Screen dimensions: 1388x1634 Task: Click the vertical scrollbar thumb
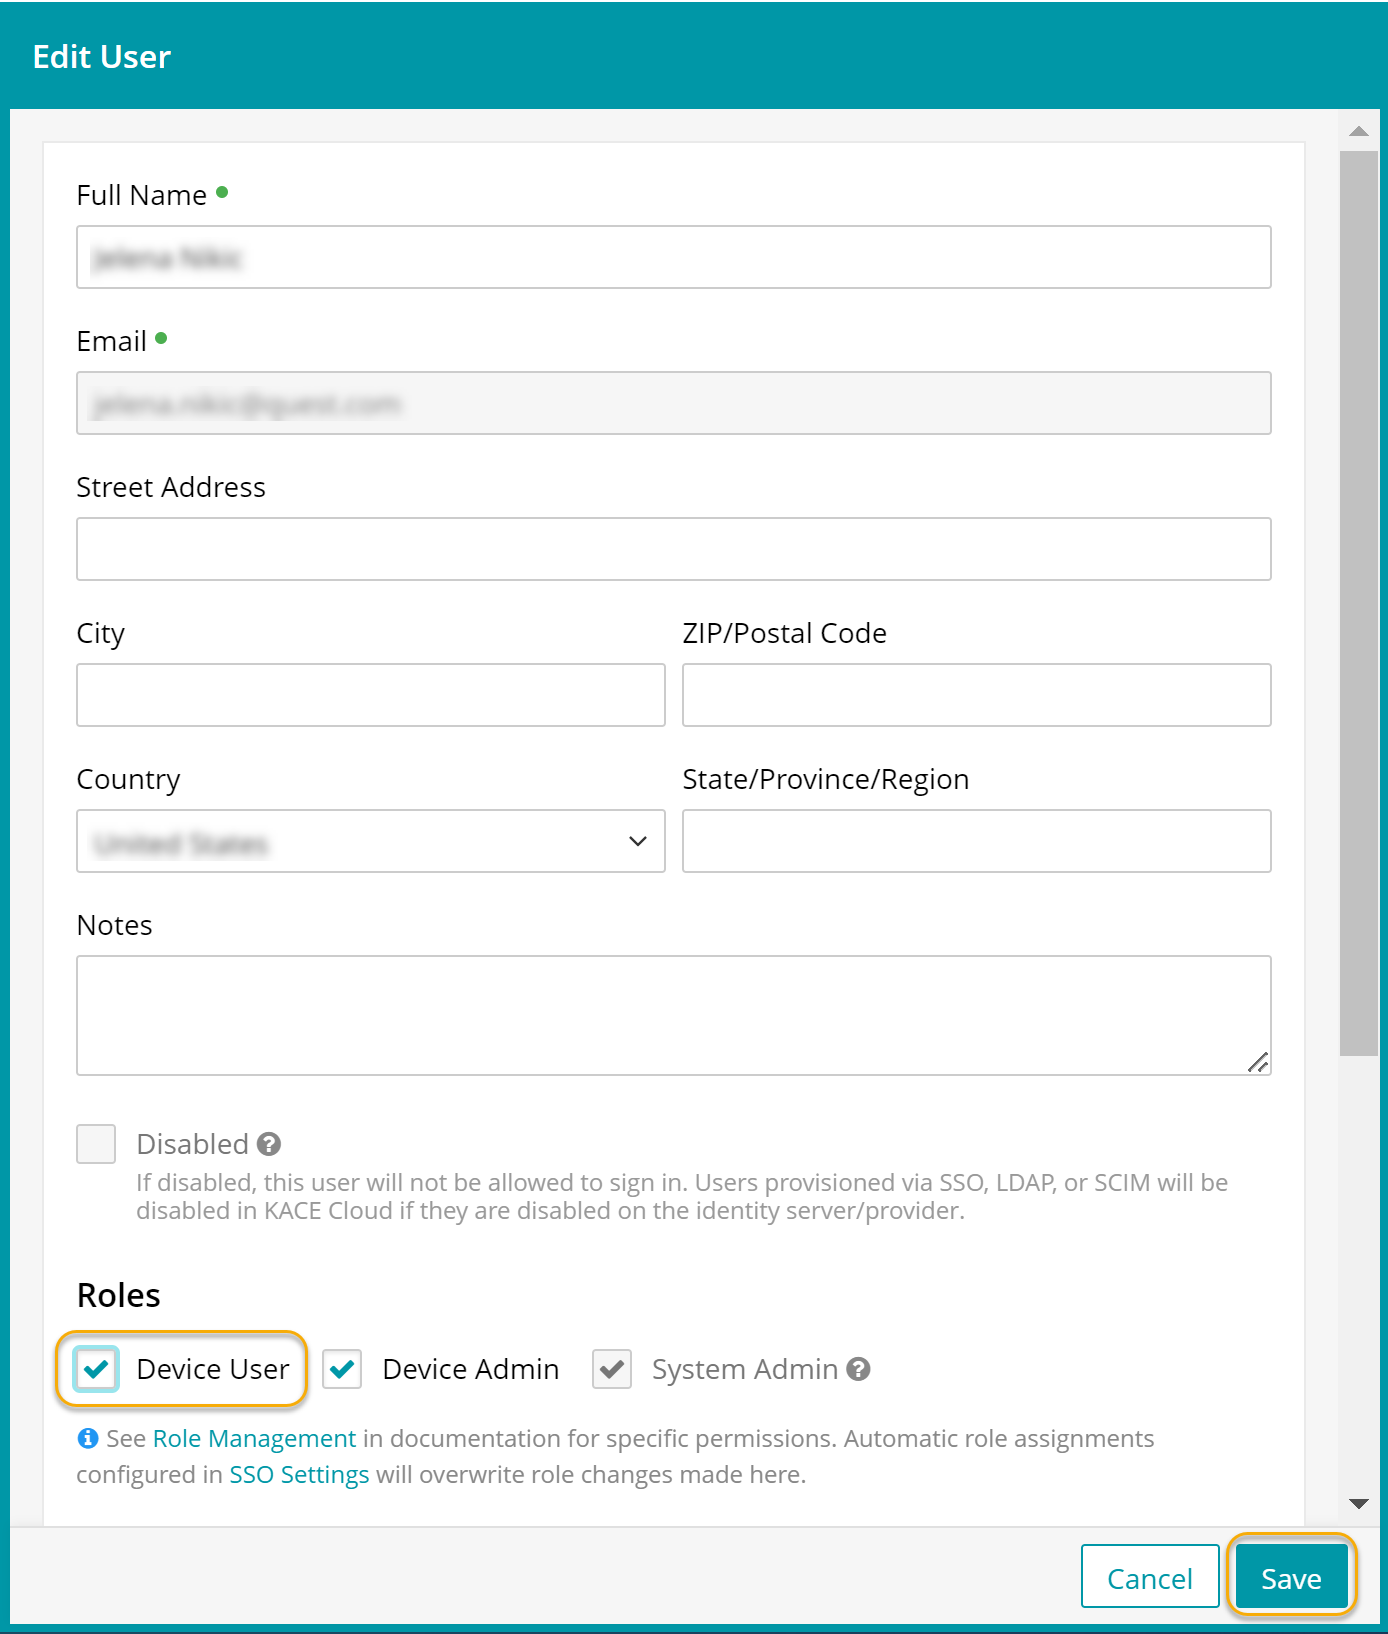(1358, 600)
